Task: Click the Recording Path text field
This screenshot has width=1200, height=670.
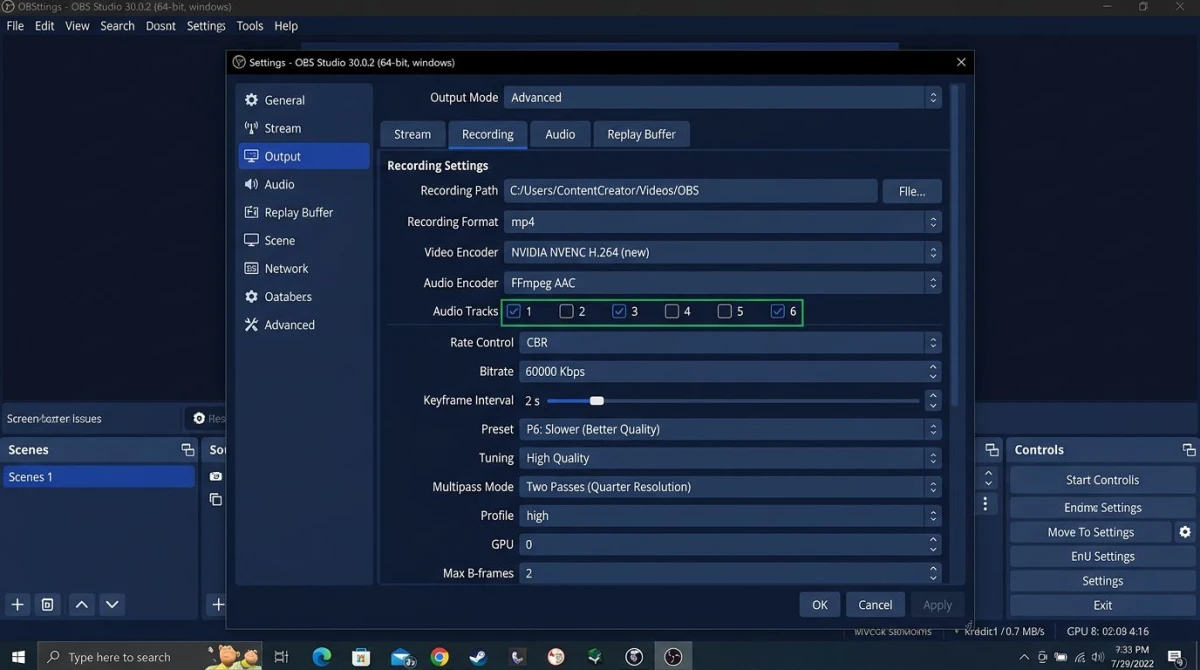Action: pyautogui.click(x=690, y=191)
